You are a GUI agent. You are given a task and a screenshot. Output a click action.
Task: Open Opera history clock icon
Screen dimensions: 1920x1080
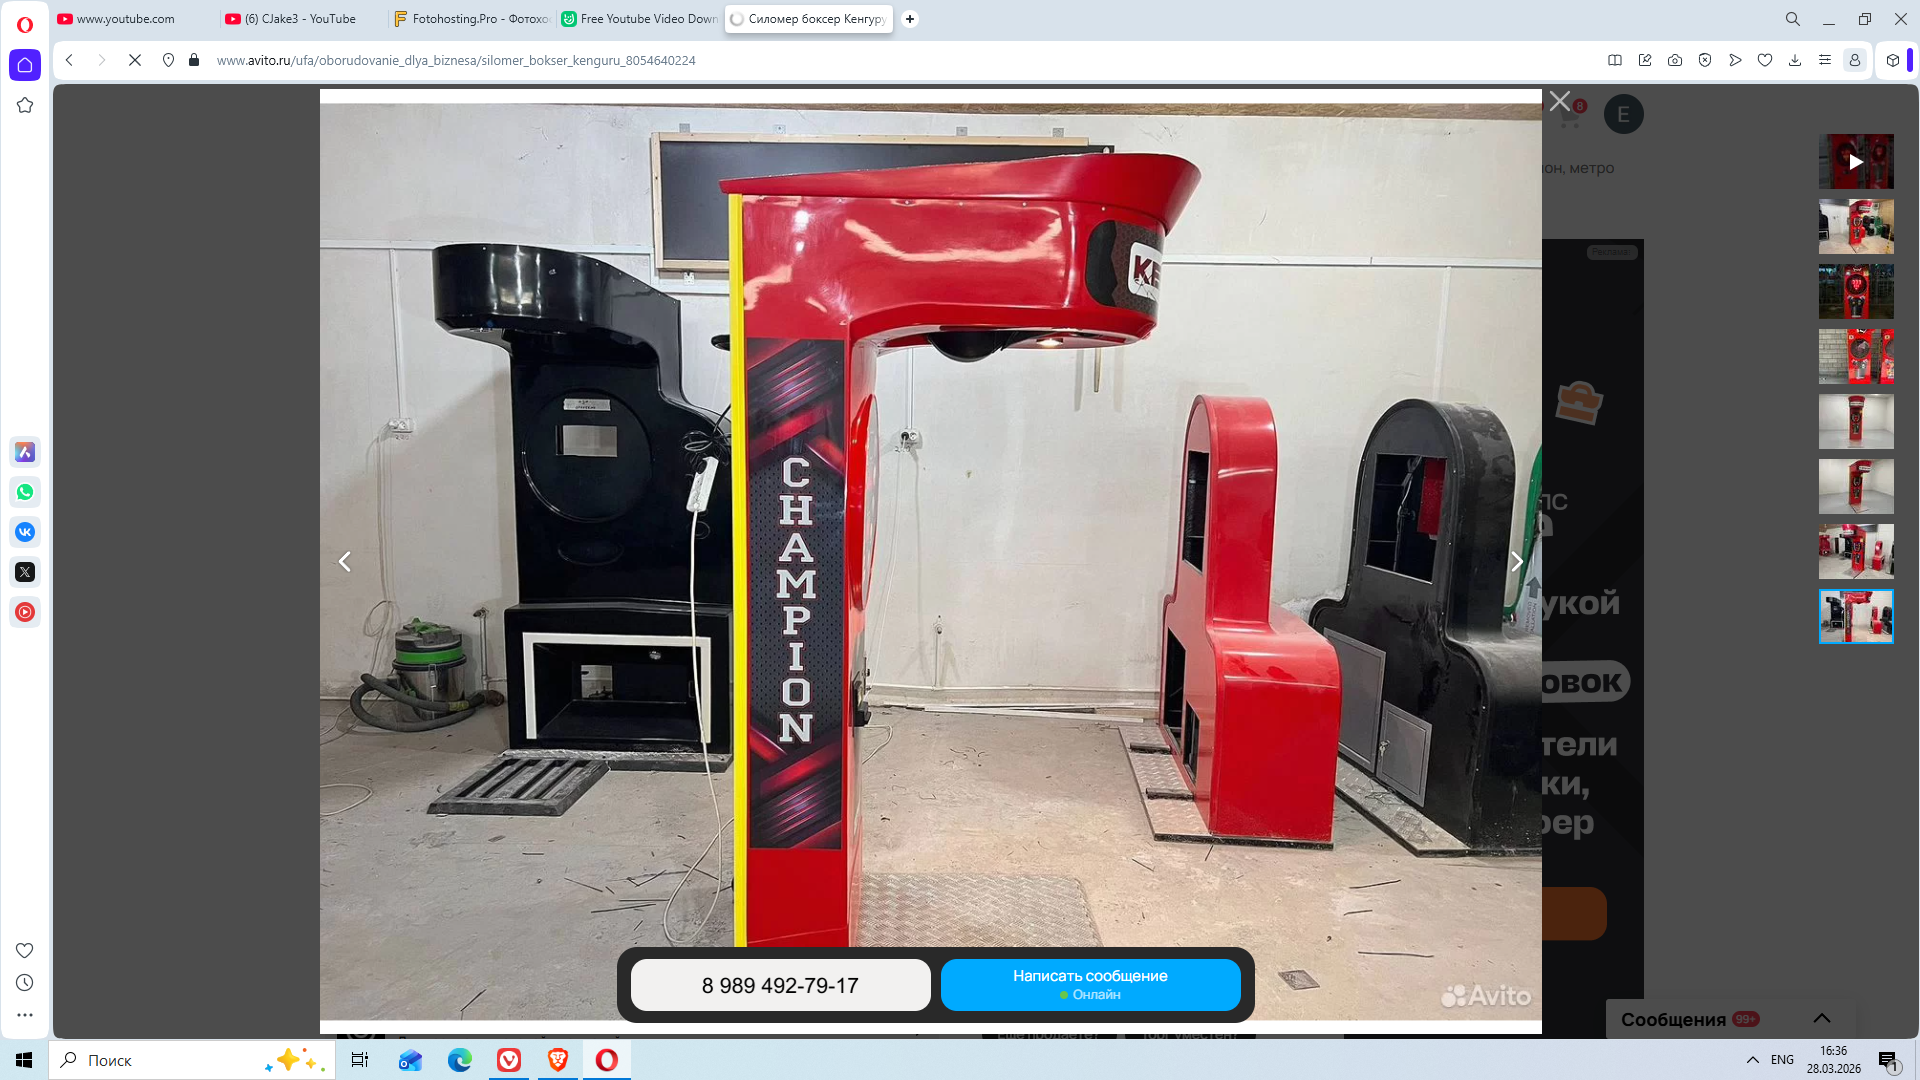pyautogui.click(x=25, y=983)
